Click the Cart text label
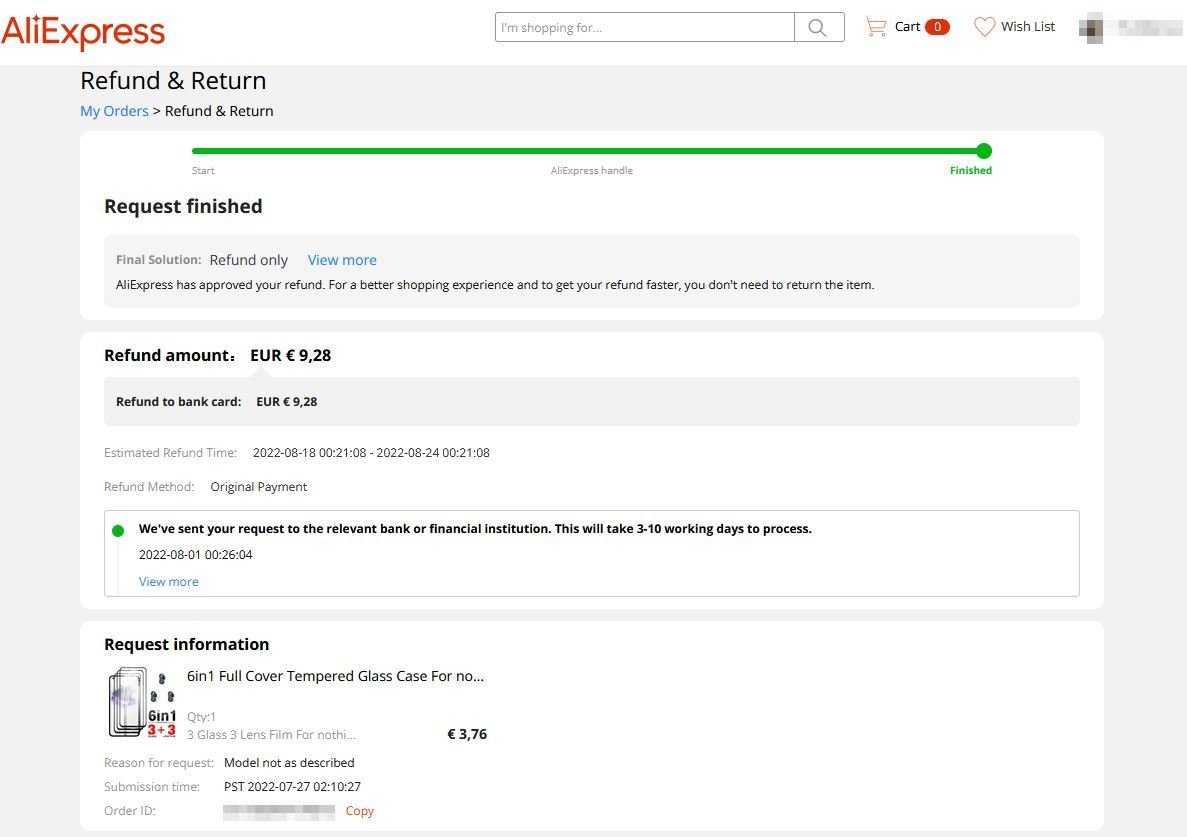This screenshot has height=837, width=1187. tap(907, 27)
